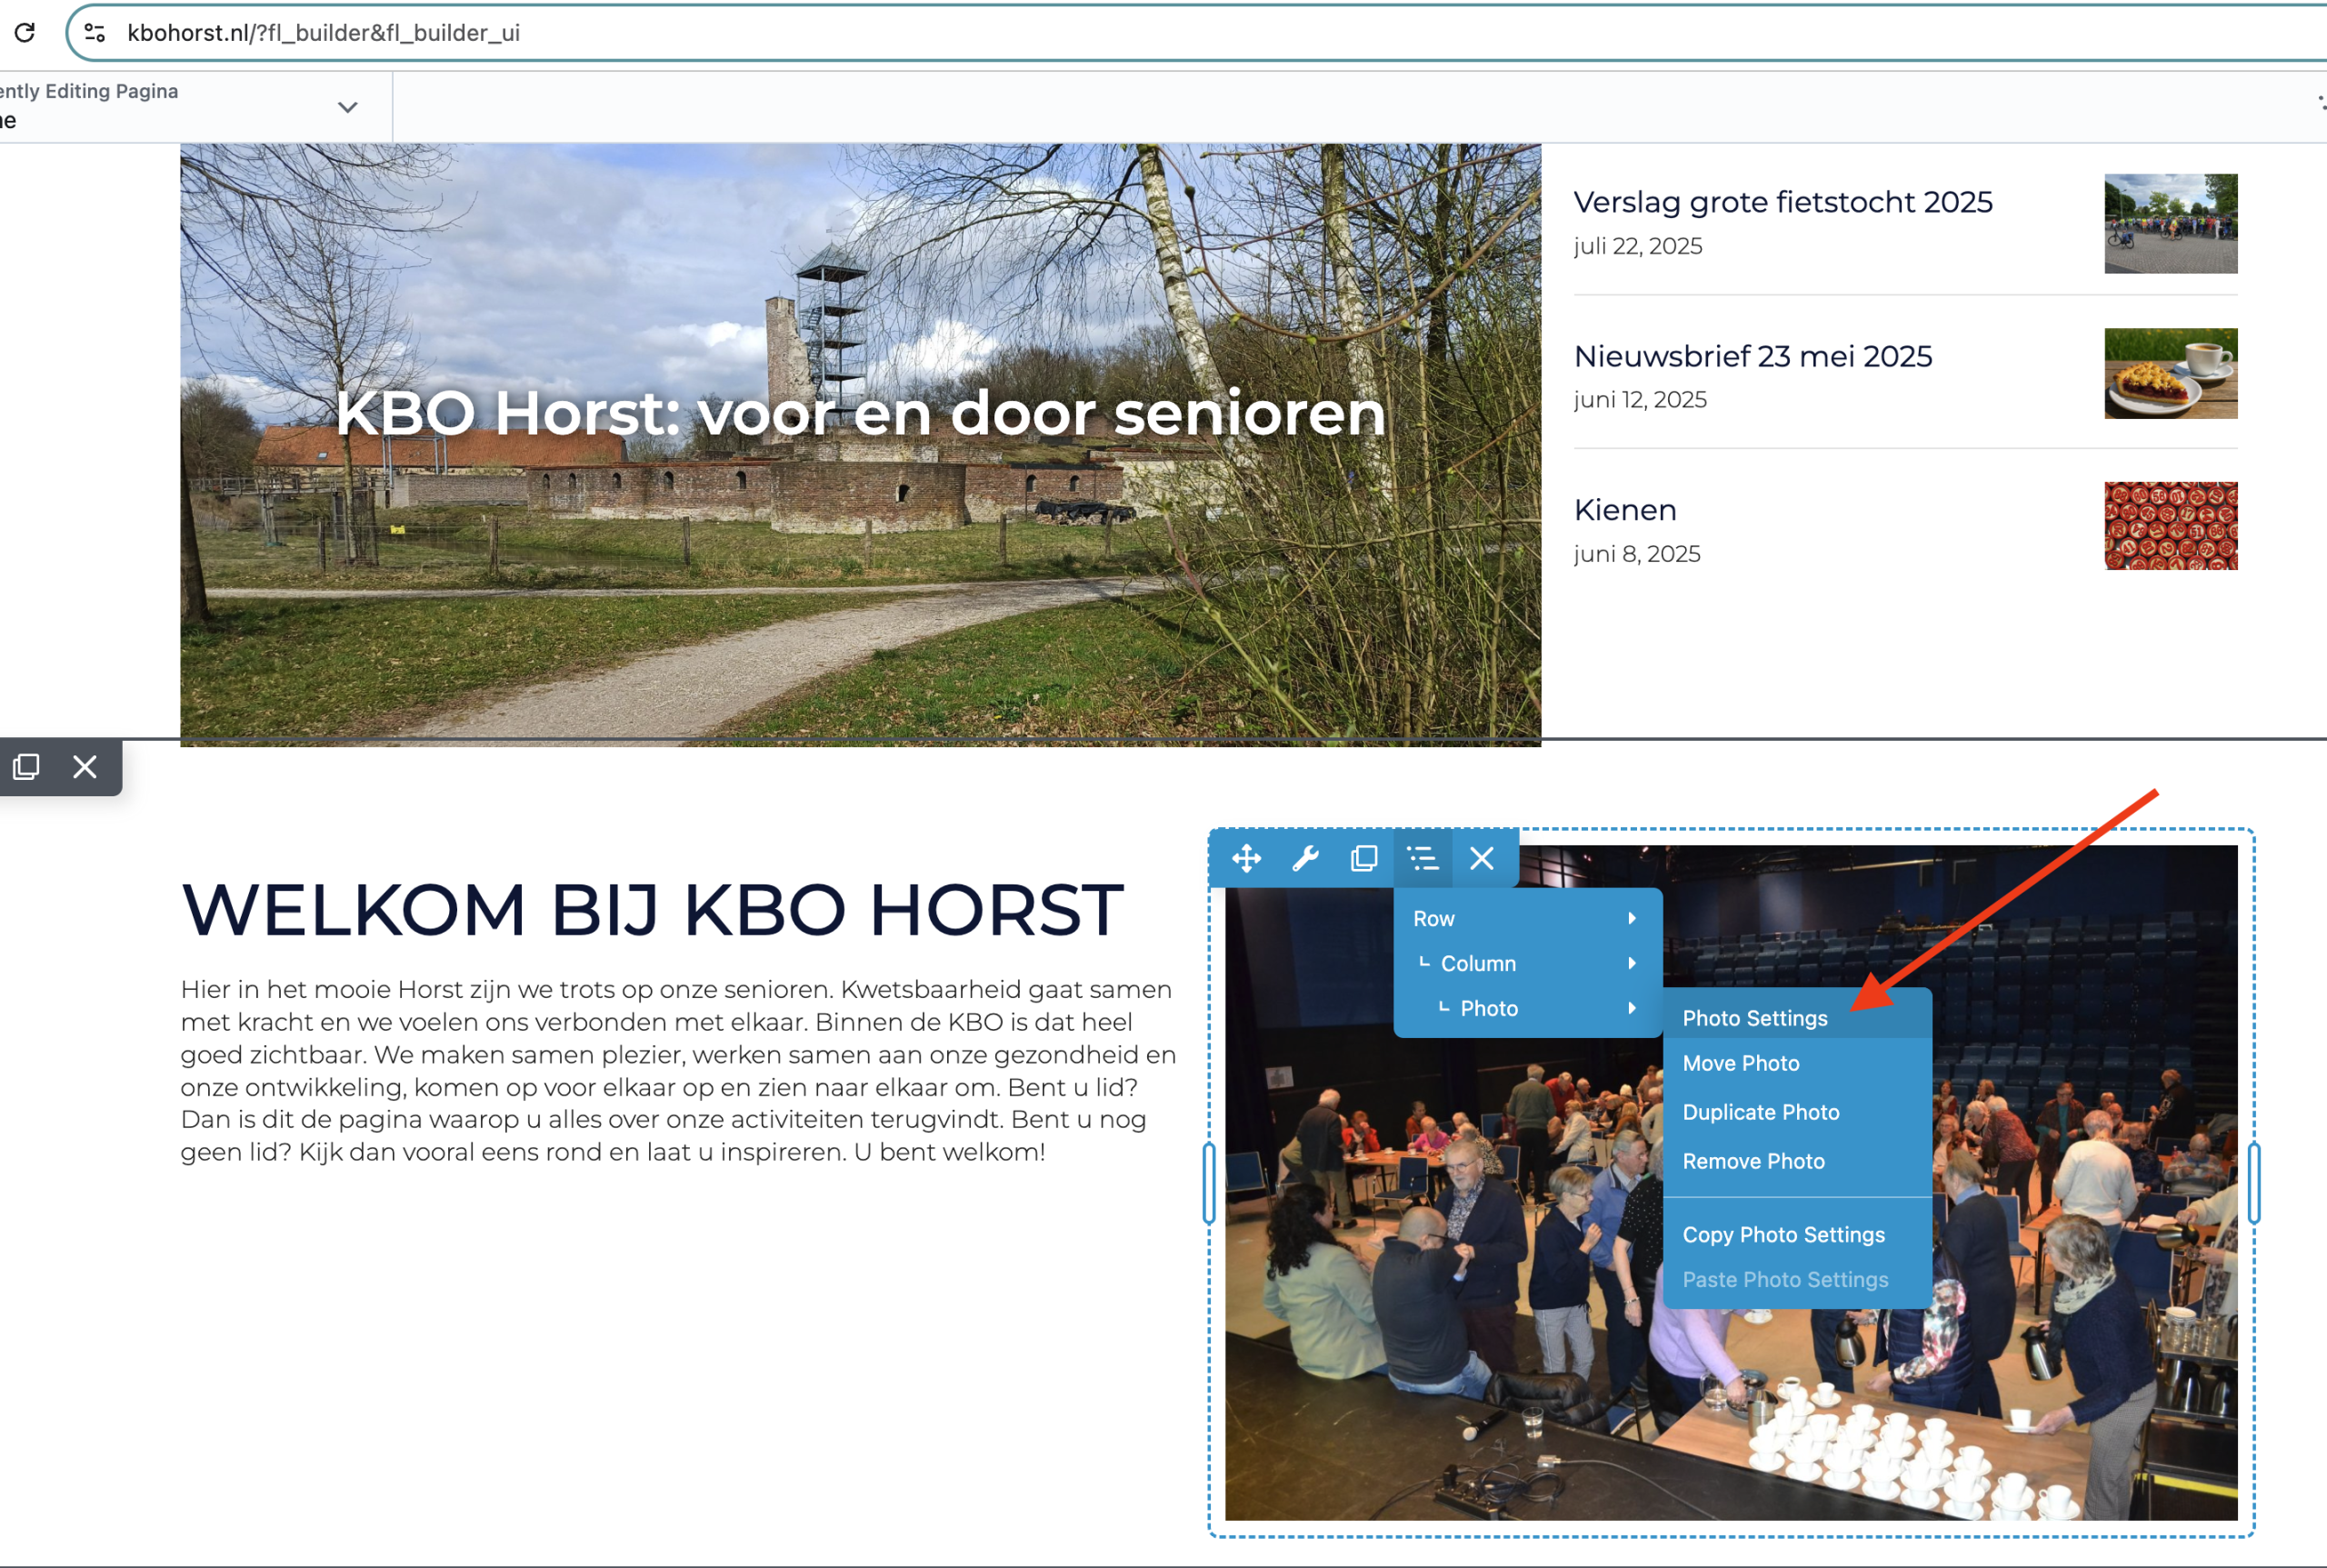Duplicate the photo with the module copy icon
This screenshot has height=1568, width=2327.
coord(1364,858)
